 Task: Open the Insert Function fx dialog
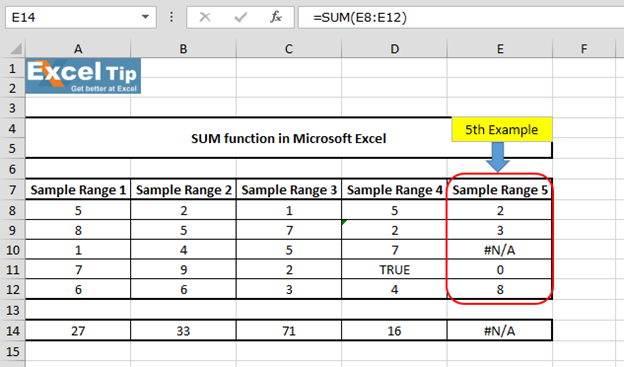click(276, 17)
